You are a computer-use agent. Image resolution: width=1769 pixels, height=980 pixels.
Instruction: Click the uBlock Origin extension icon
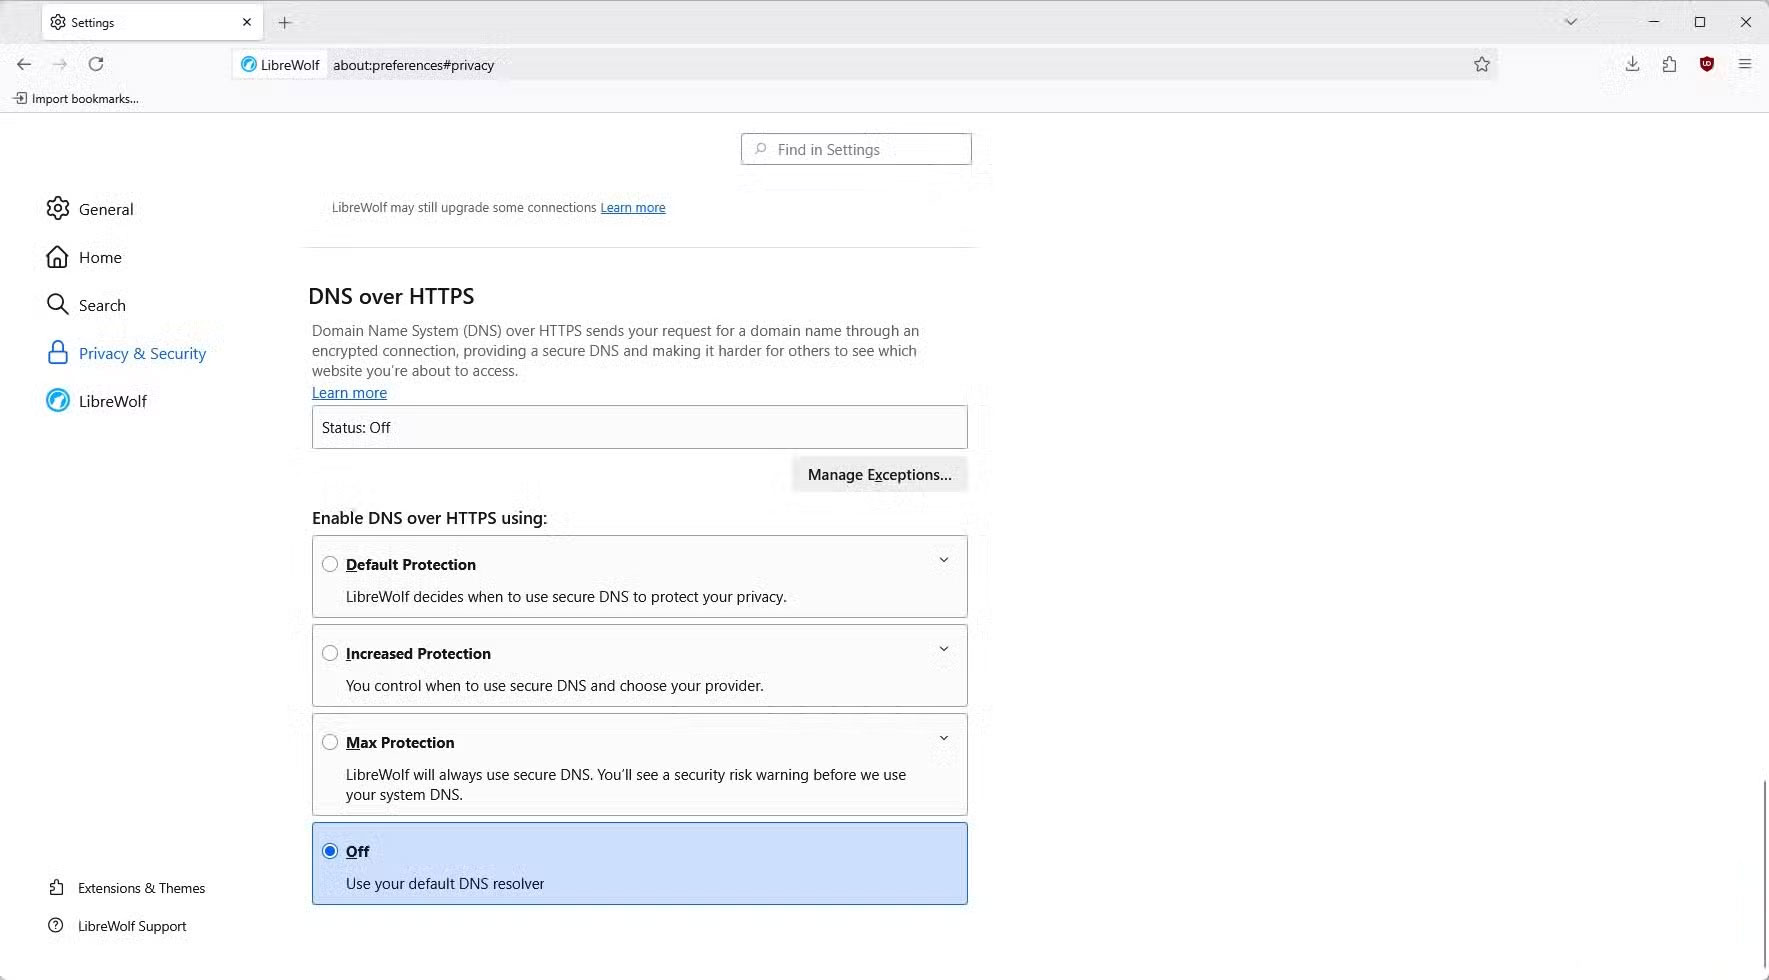click(1707, 64)
